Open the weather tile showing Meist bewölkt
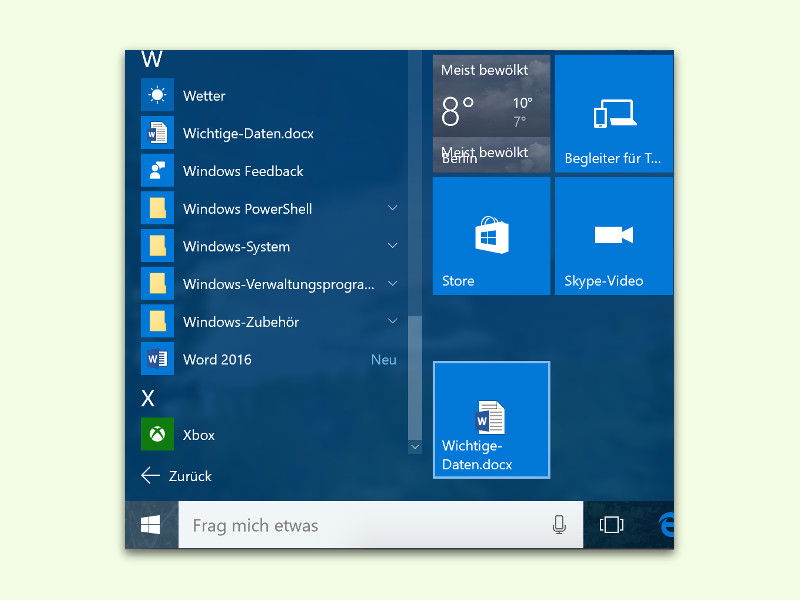This screenshot has height=600, width=800. (491, 114)
